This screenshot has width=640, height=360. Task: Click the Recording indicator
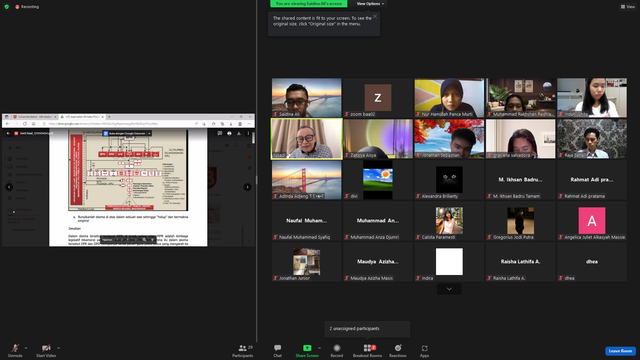tap(27, 7)
